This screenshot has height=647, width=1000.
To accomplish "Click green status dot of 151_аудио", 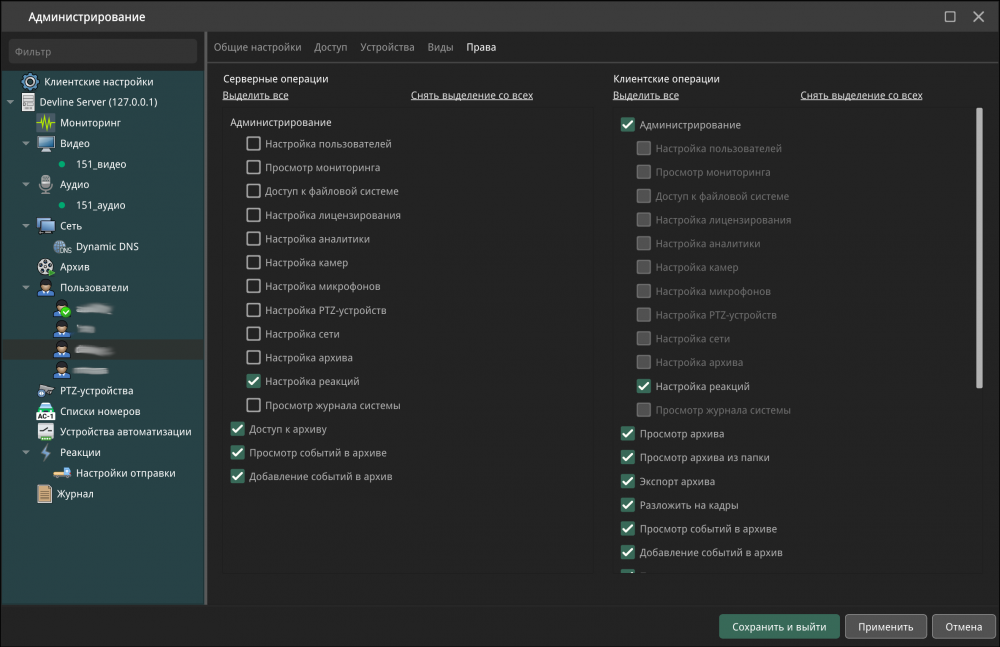I will tap(62, 205).
